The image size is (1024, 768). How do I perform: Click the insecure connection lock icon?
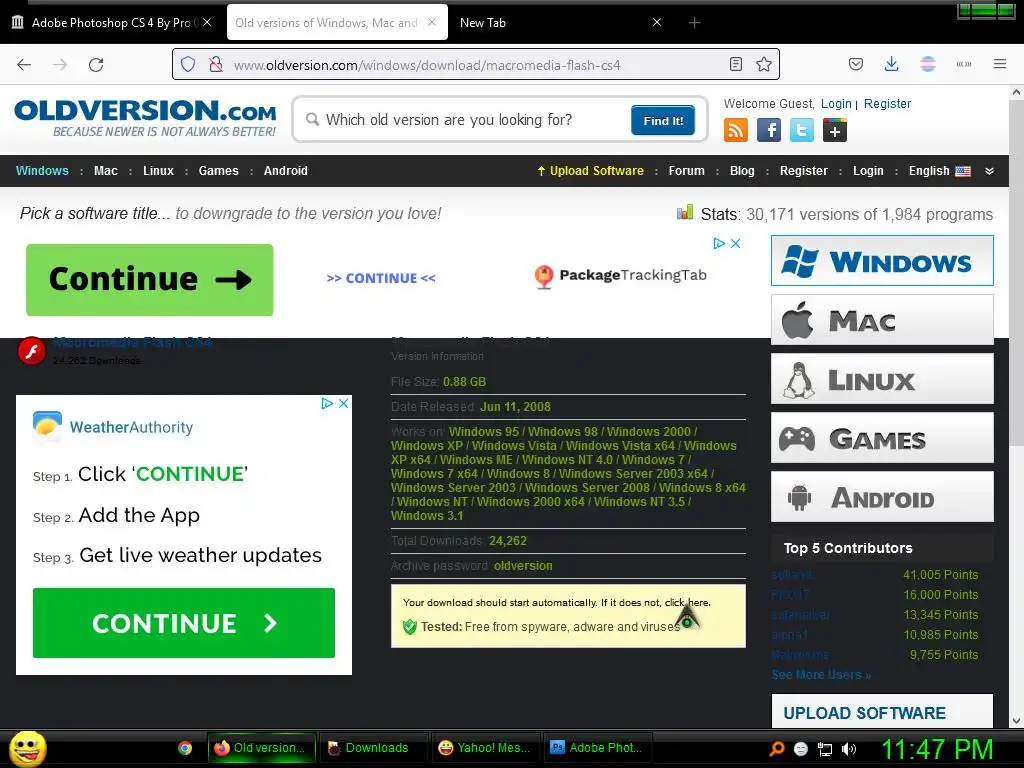click(x=215, y=64)
